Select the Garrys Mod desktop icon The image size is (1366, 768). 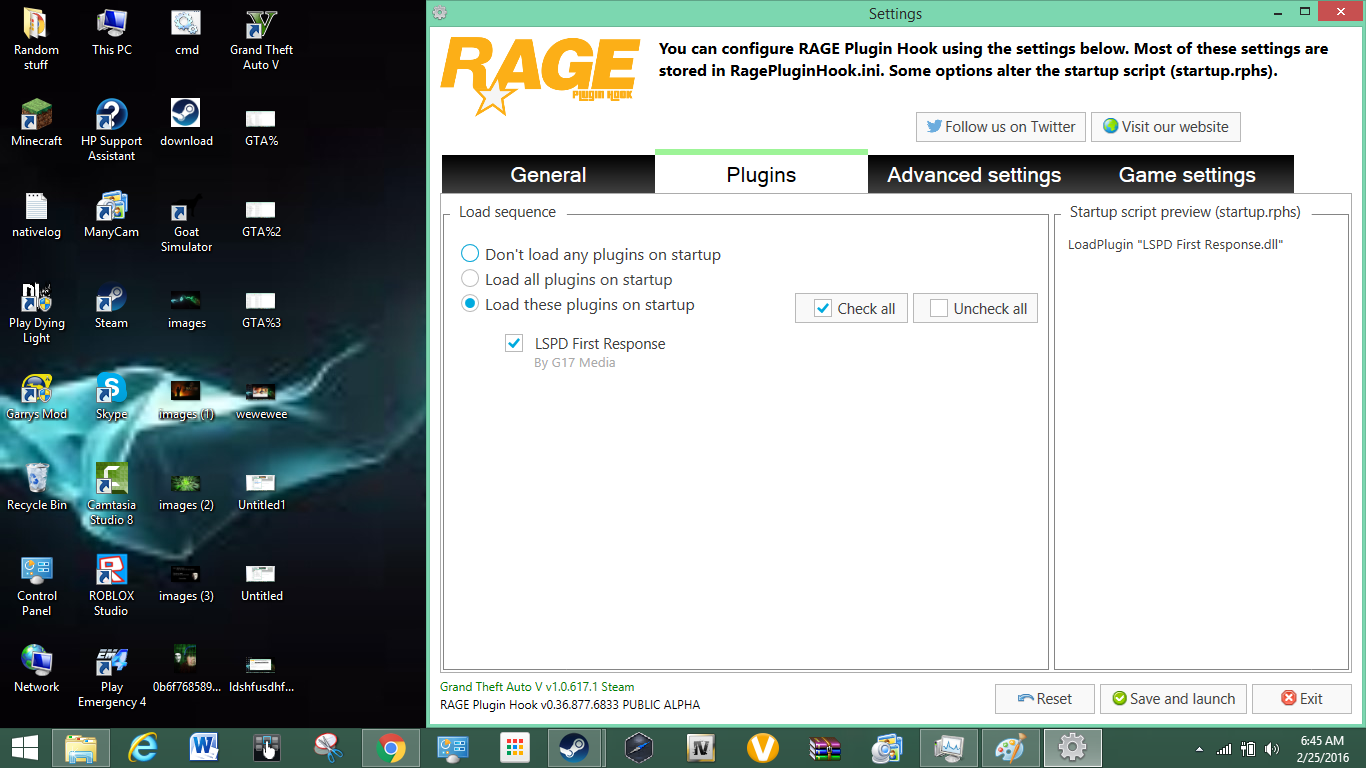(37, 397)
